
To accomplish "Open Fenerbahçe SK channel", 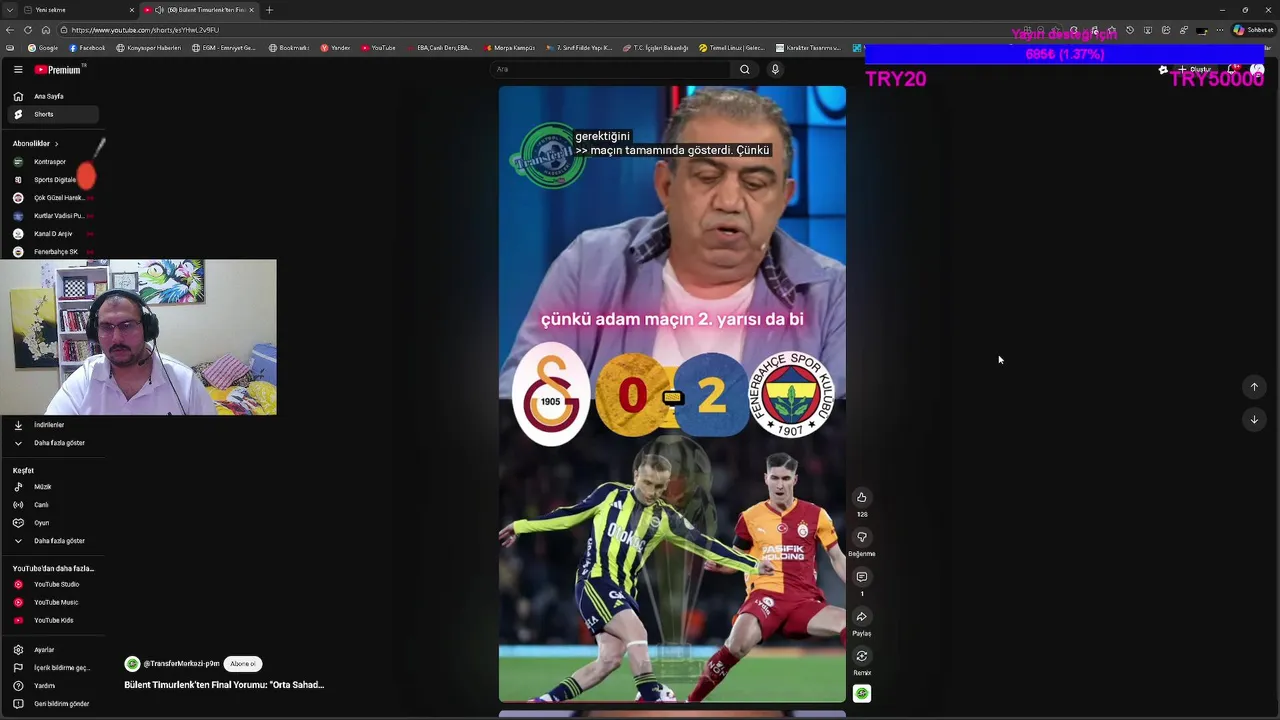I will [x=52, y=252].
